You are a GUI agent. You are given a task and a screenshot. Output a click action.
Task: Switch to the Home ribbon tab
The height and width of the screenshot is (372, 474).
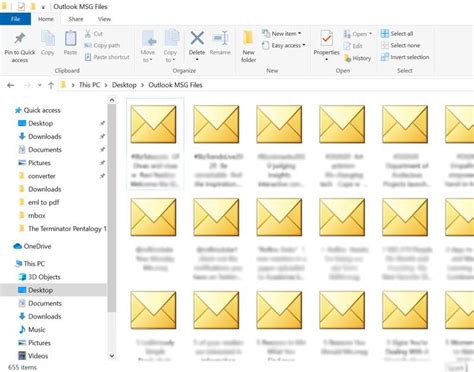coord(46,19)
